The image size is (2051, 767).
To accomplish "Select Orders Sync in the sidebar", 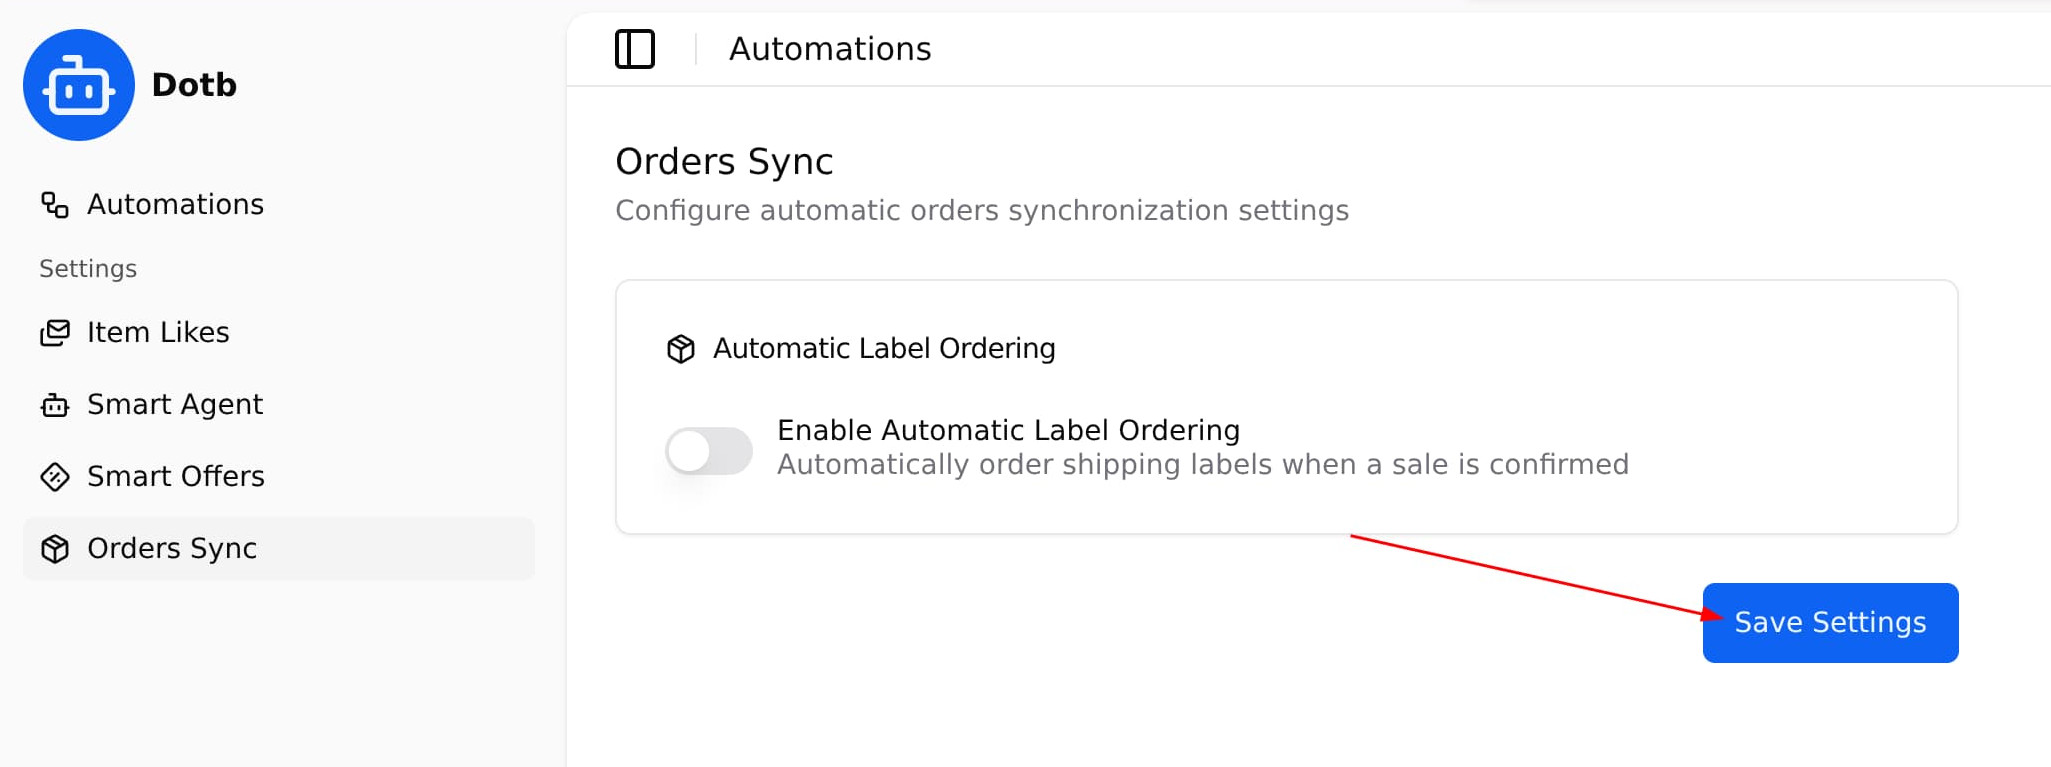I will (x=172, y=549).
